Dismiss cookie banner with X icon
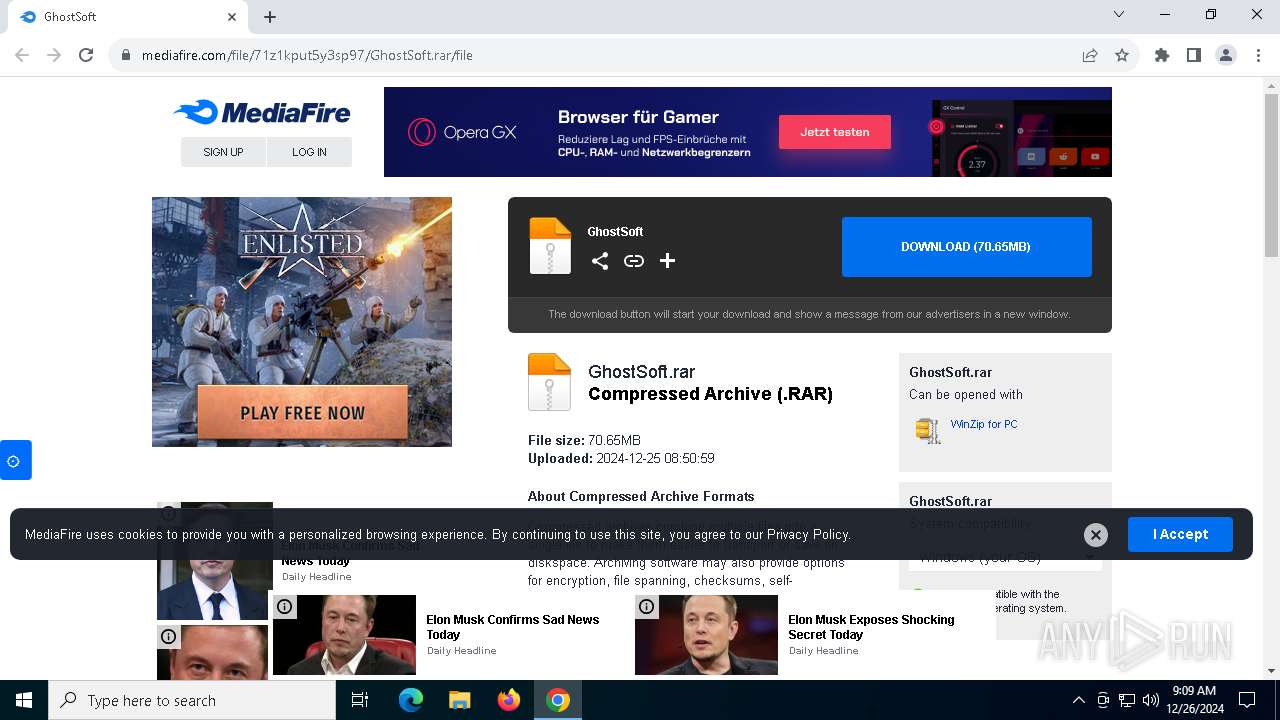 tap(1096, 535)
